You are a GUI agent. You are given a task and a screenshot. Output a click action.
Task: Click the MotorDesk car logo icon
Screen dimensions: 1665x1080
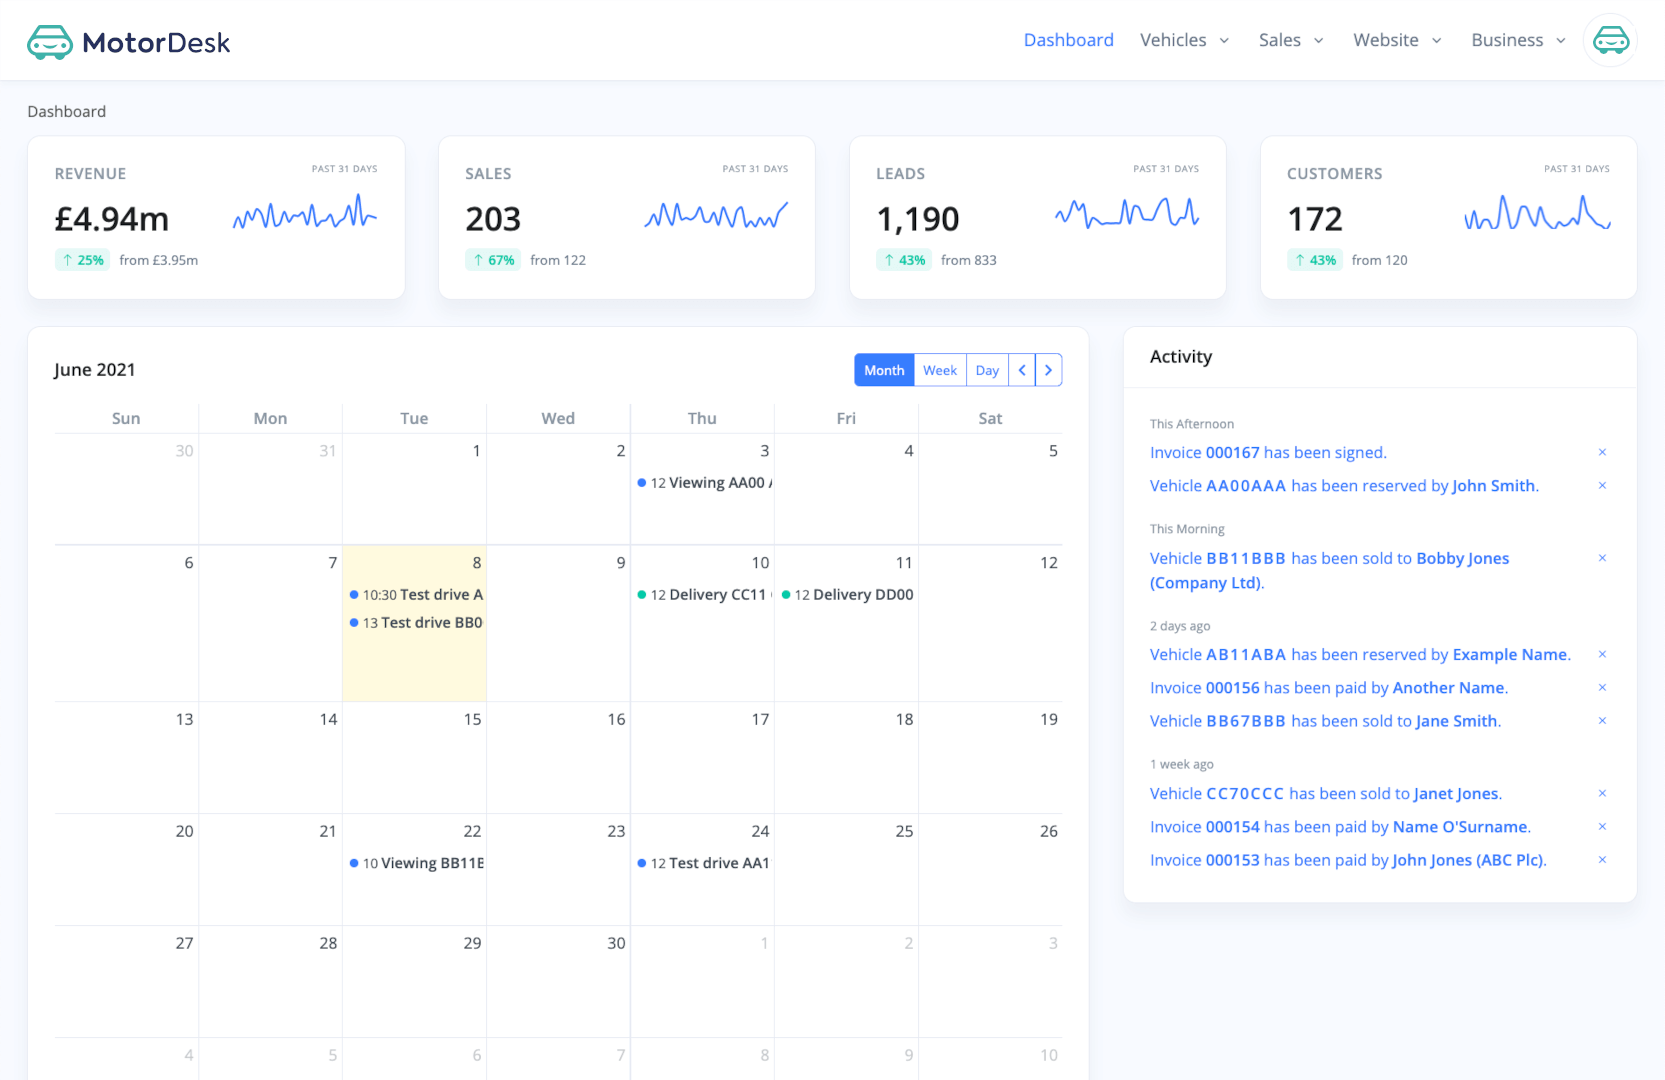[x=50, y=41]
